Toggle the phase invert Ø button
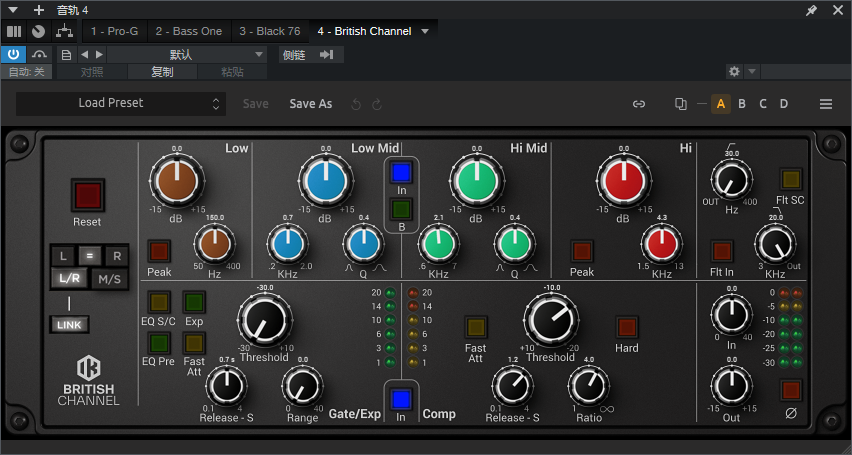Screen dimensions: 852x455 coord(791,390)
